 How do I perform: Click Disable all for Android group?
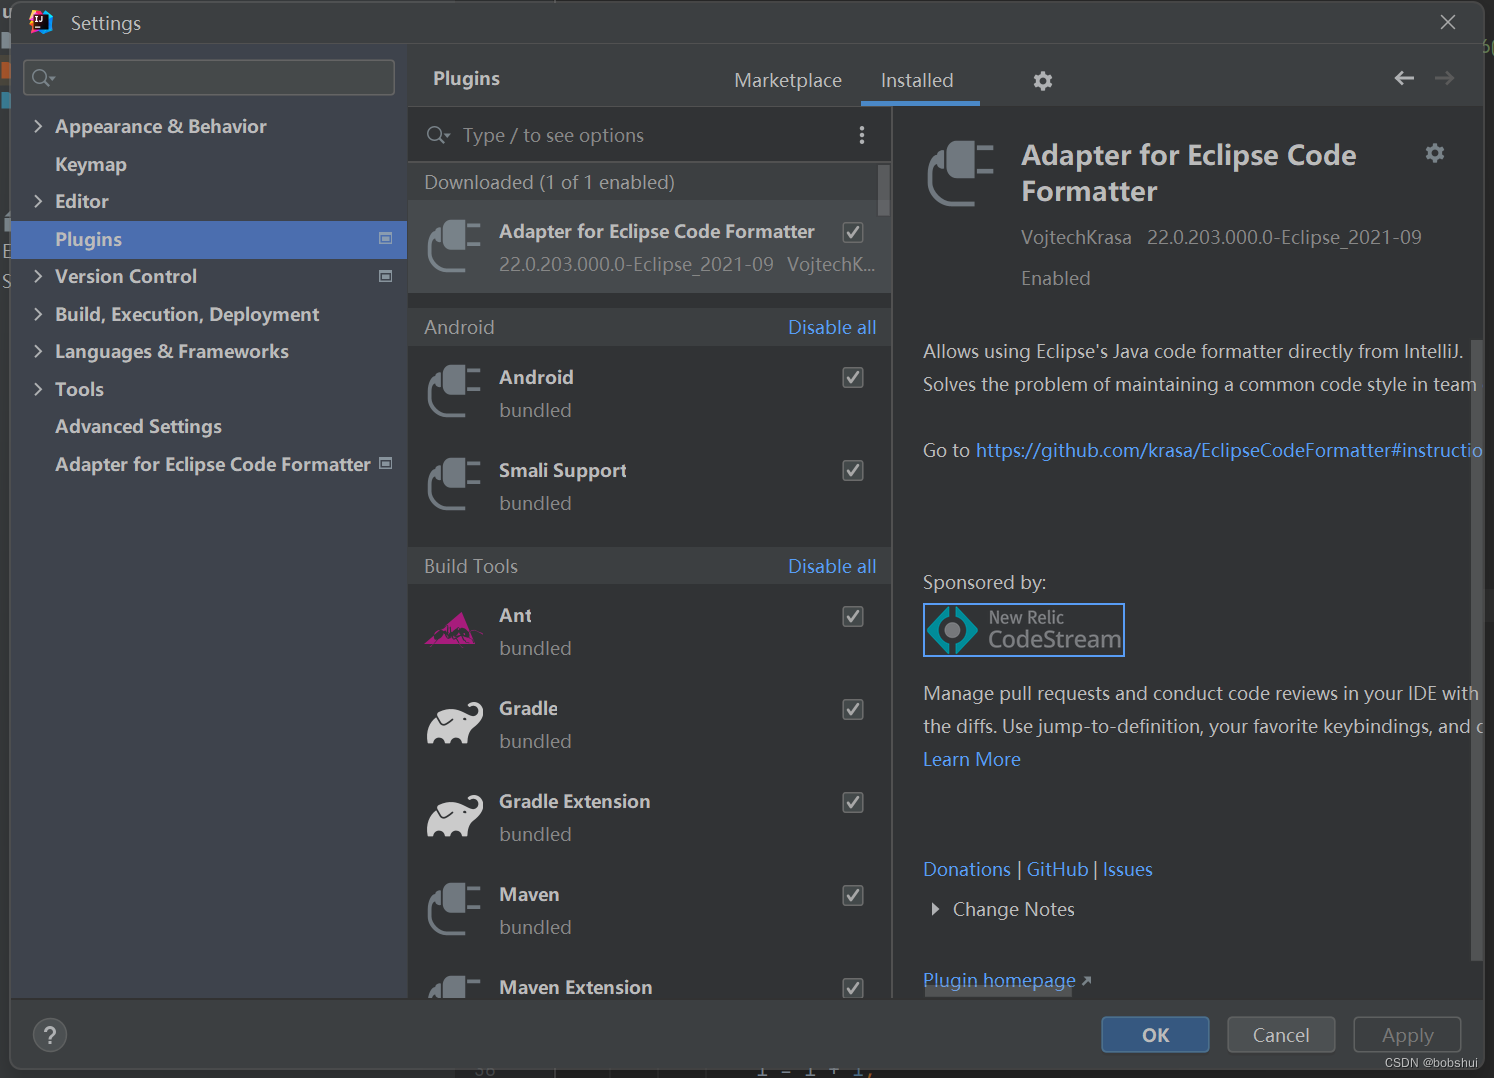tap(832, 327)
